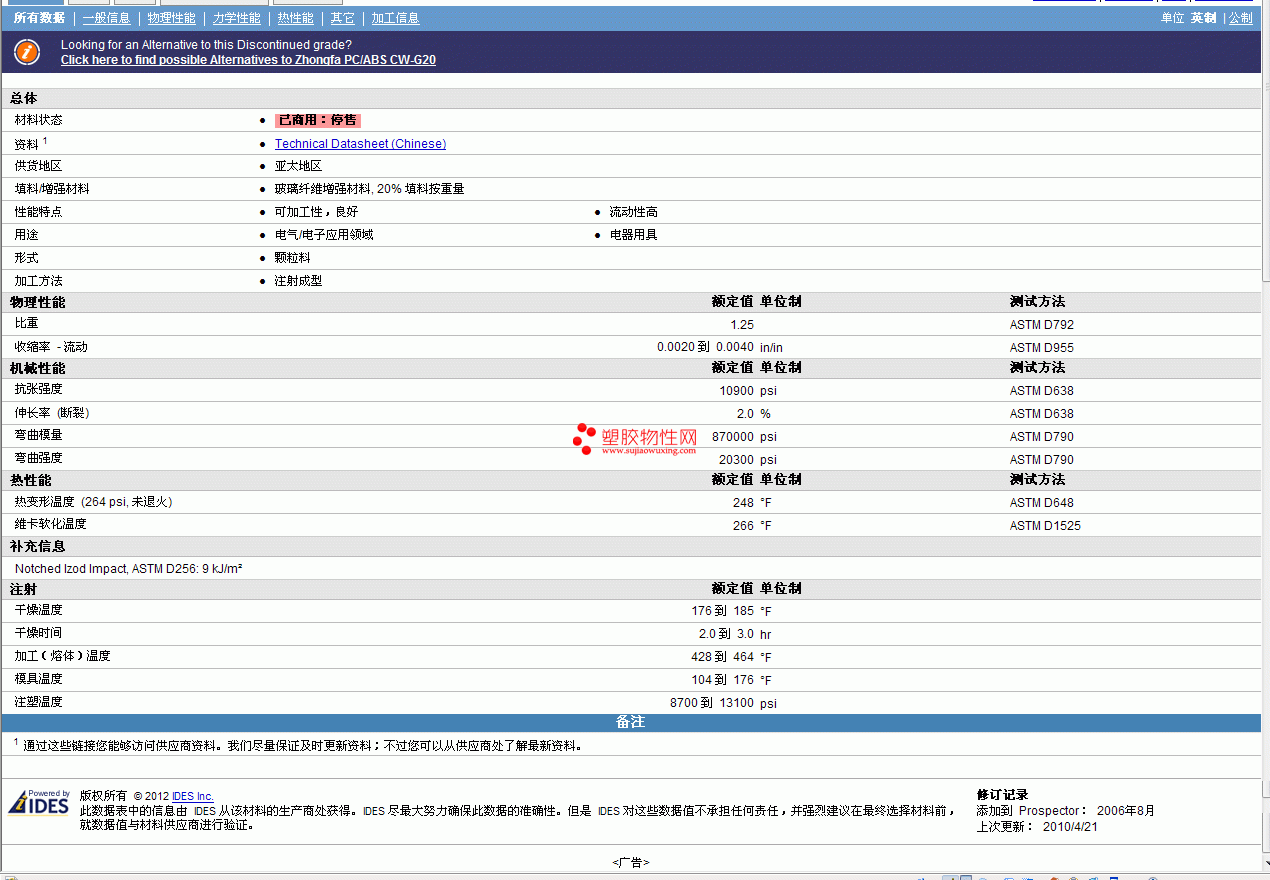Click Vicat softening temperature value 266
Viewport: 1270px width, 880px height.
click(743, 526)
